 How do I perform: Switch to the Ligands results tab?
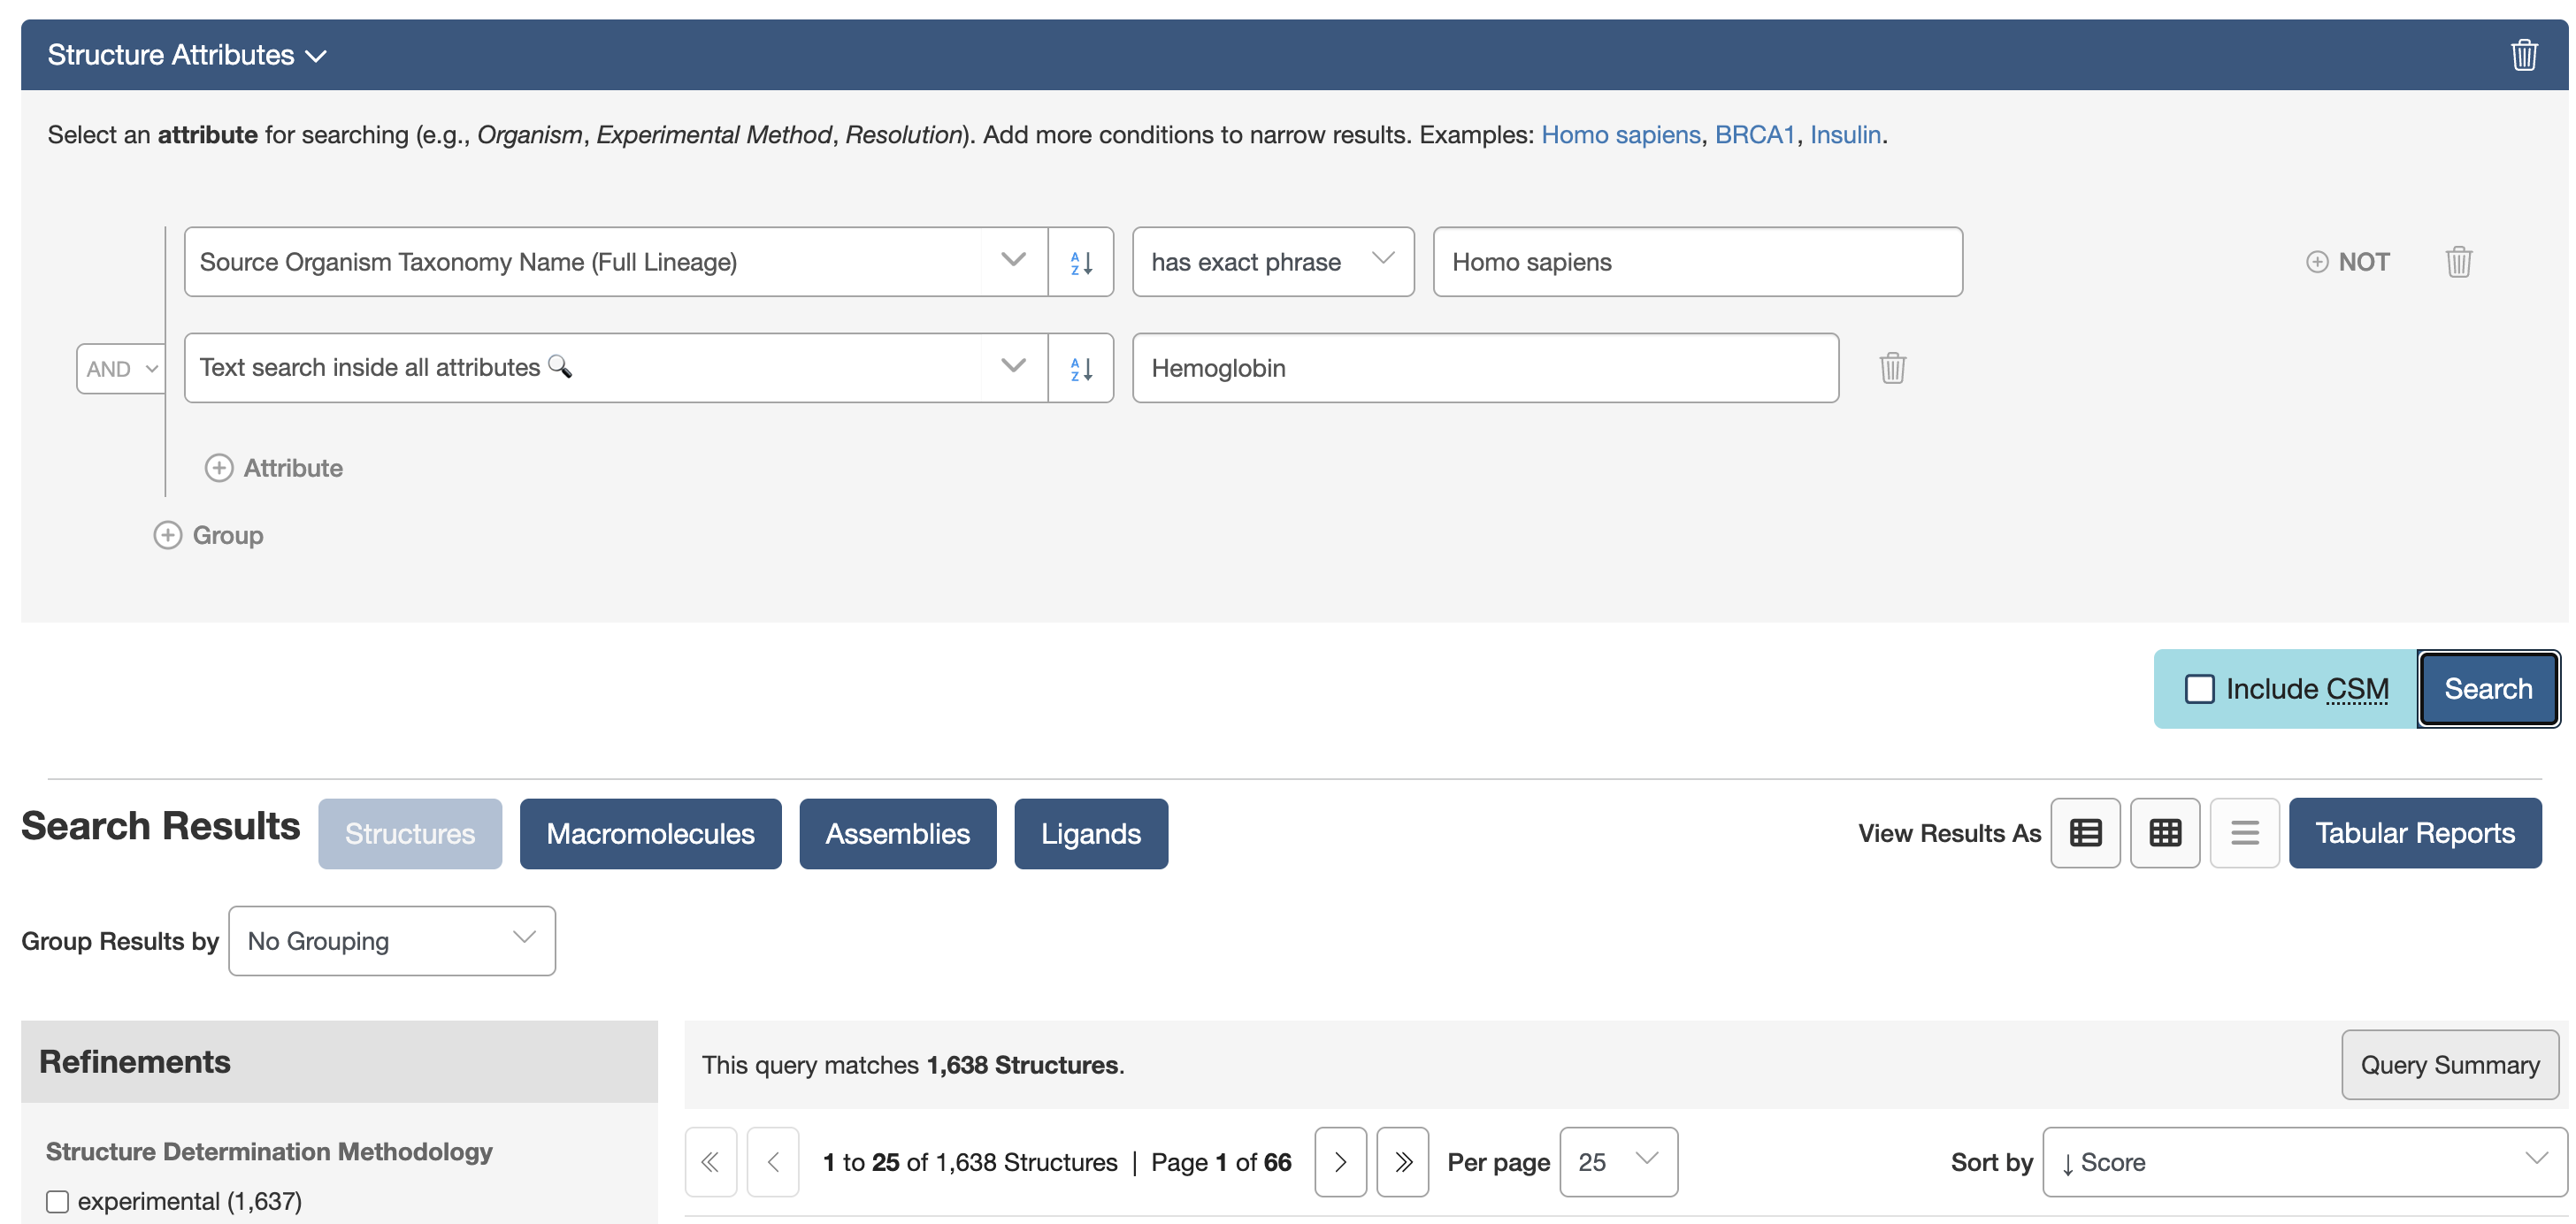tap(1090, 834)
